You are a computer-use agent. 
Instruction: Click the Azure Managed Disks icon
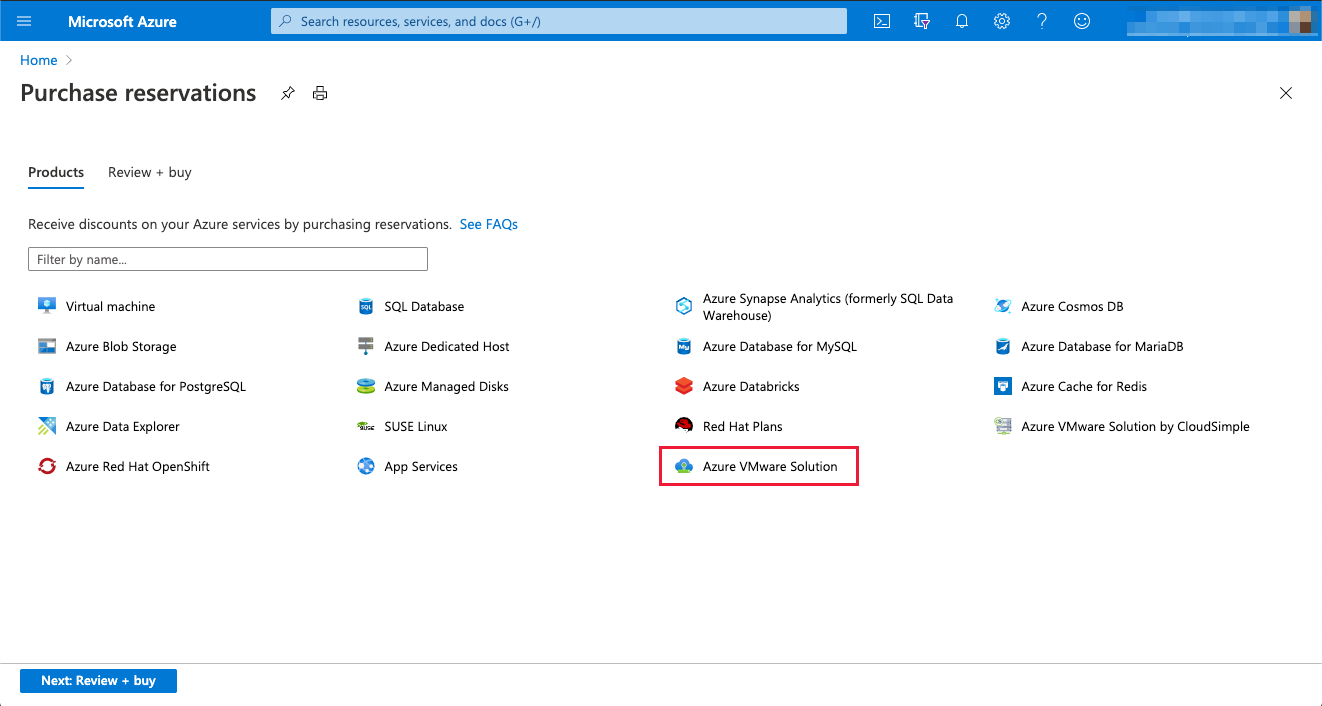[x=366, y=386]
